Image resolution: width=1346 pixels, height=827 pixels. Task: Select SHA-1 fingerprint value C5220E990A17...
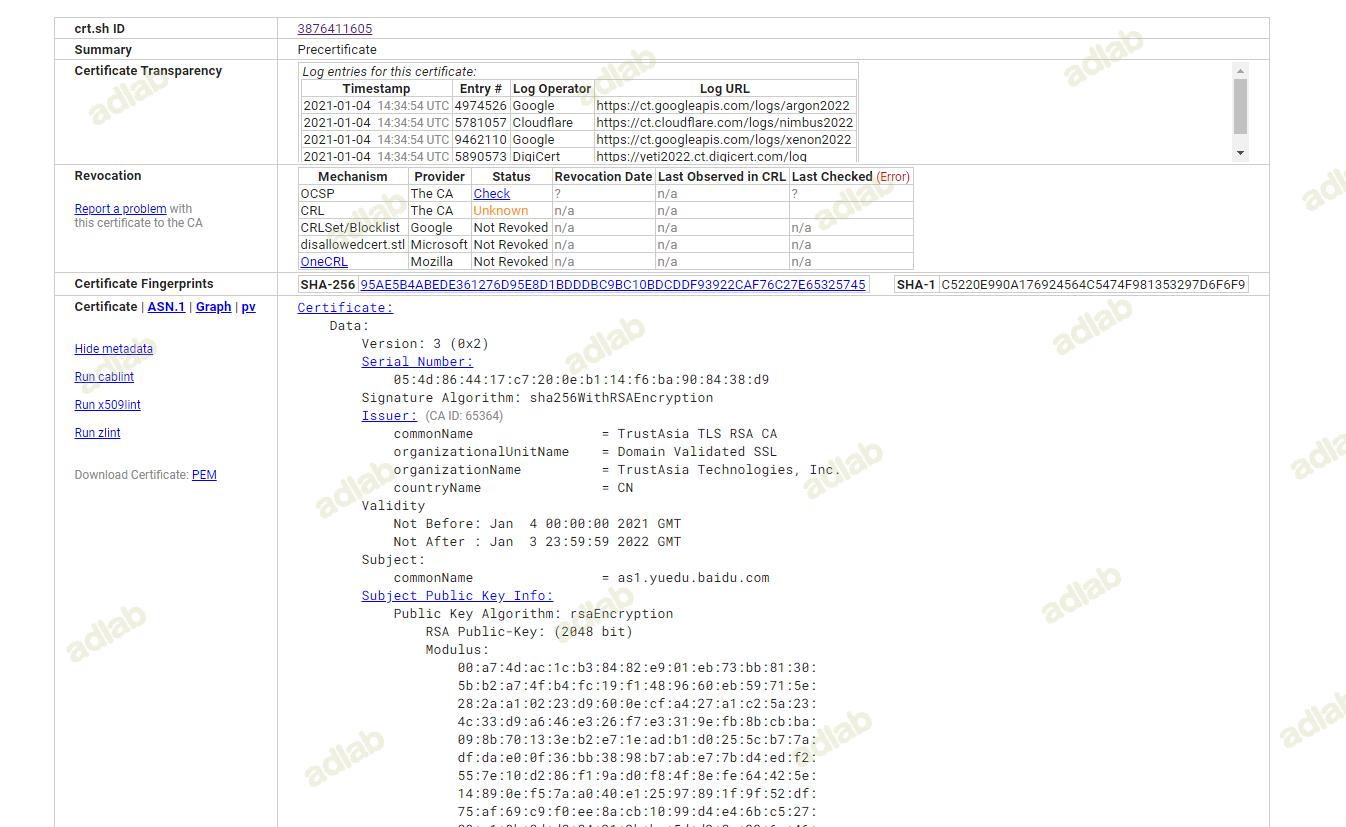click(x=1094, y=285)
